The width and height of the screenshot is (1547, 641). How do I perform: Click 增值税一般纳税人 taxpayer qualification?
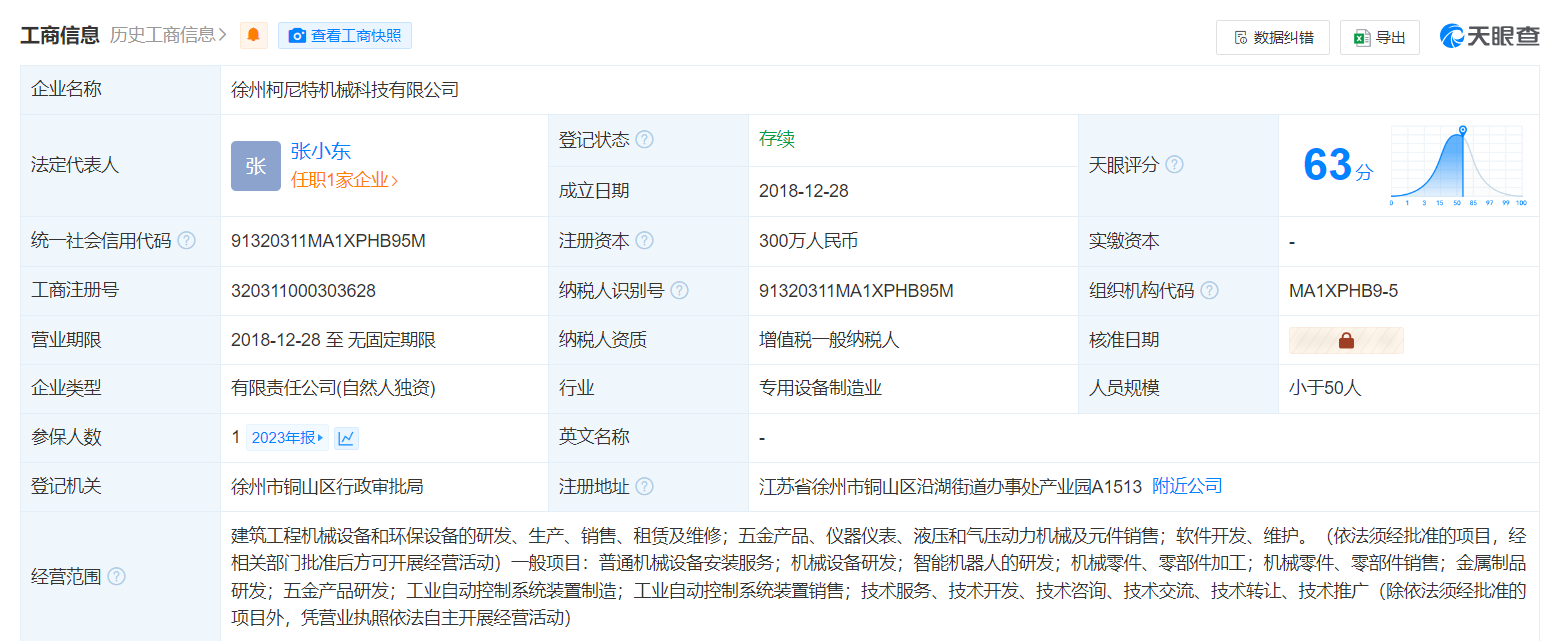pyautogui.click(x=829, y=340)
